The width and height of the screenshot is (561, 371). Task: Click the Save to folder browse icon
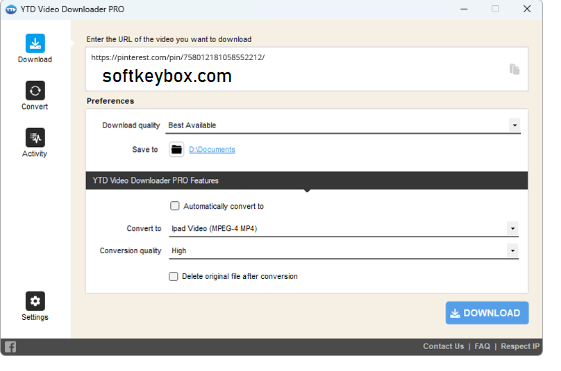(176, 149)
